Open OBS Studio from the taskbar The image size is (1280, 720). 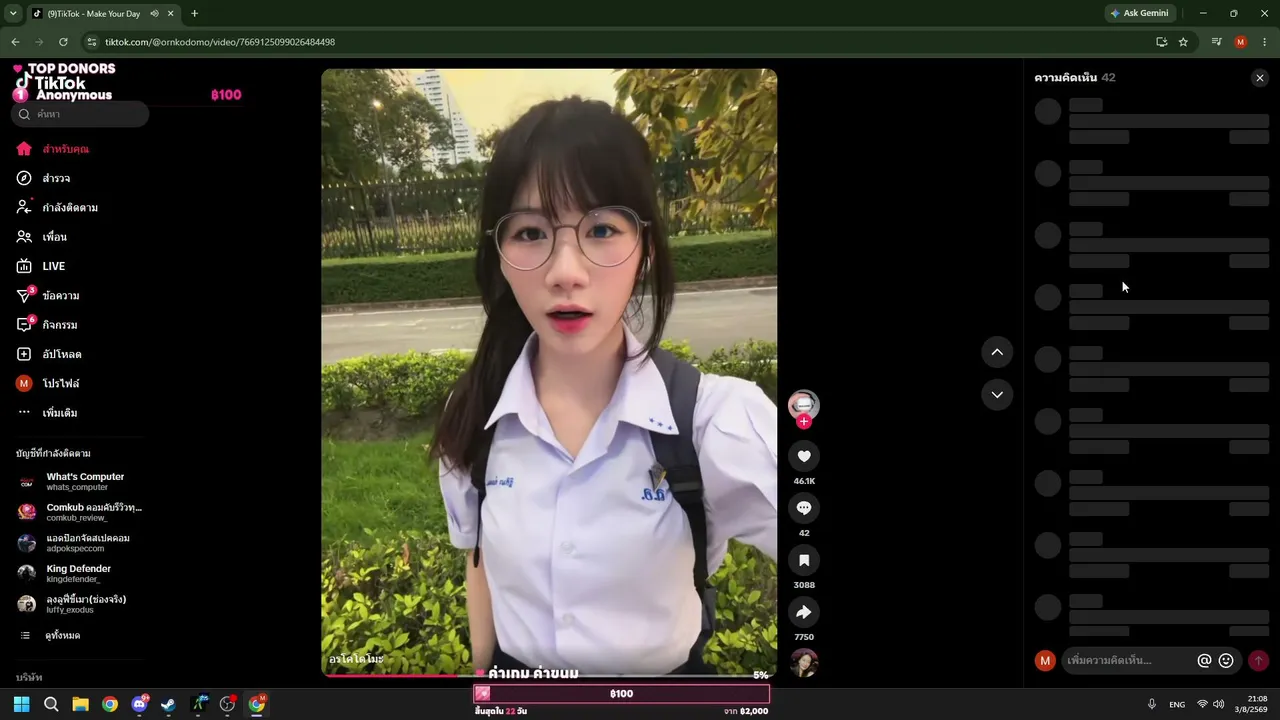pos(227,704)
